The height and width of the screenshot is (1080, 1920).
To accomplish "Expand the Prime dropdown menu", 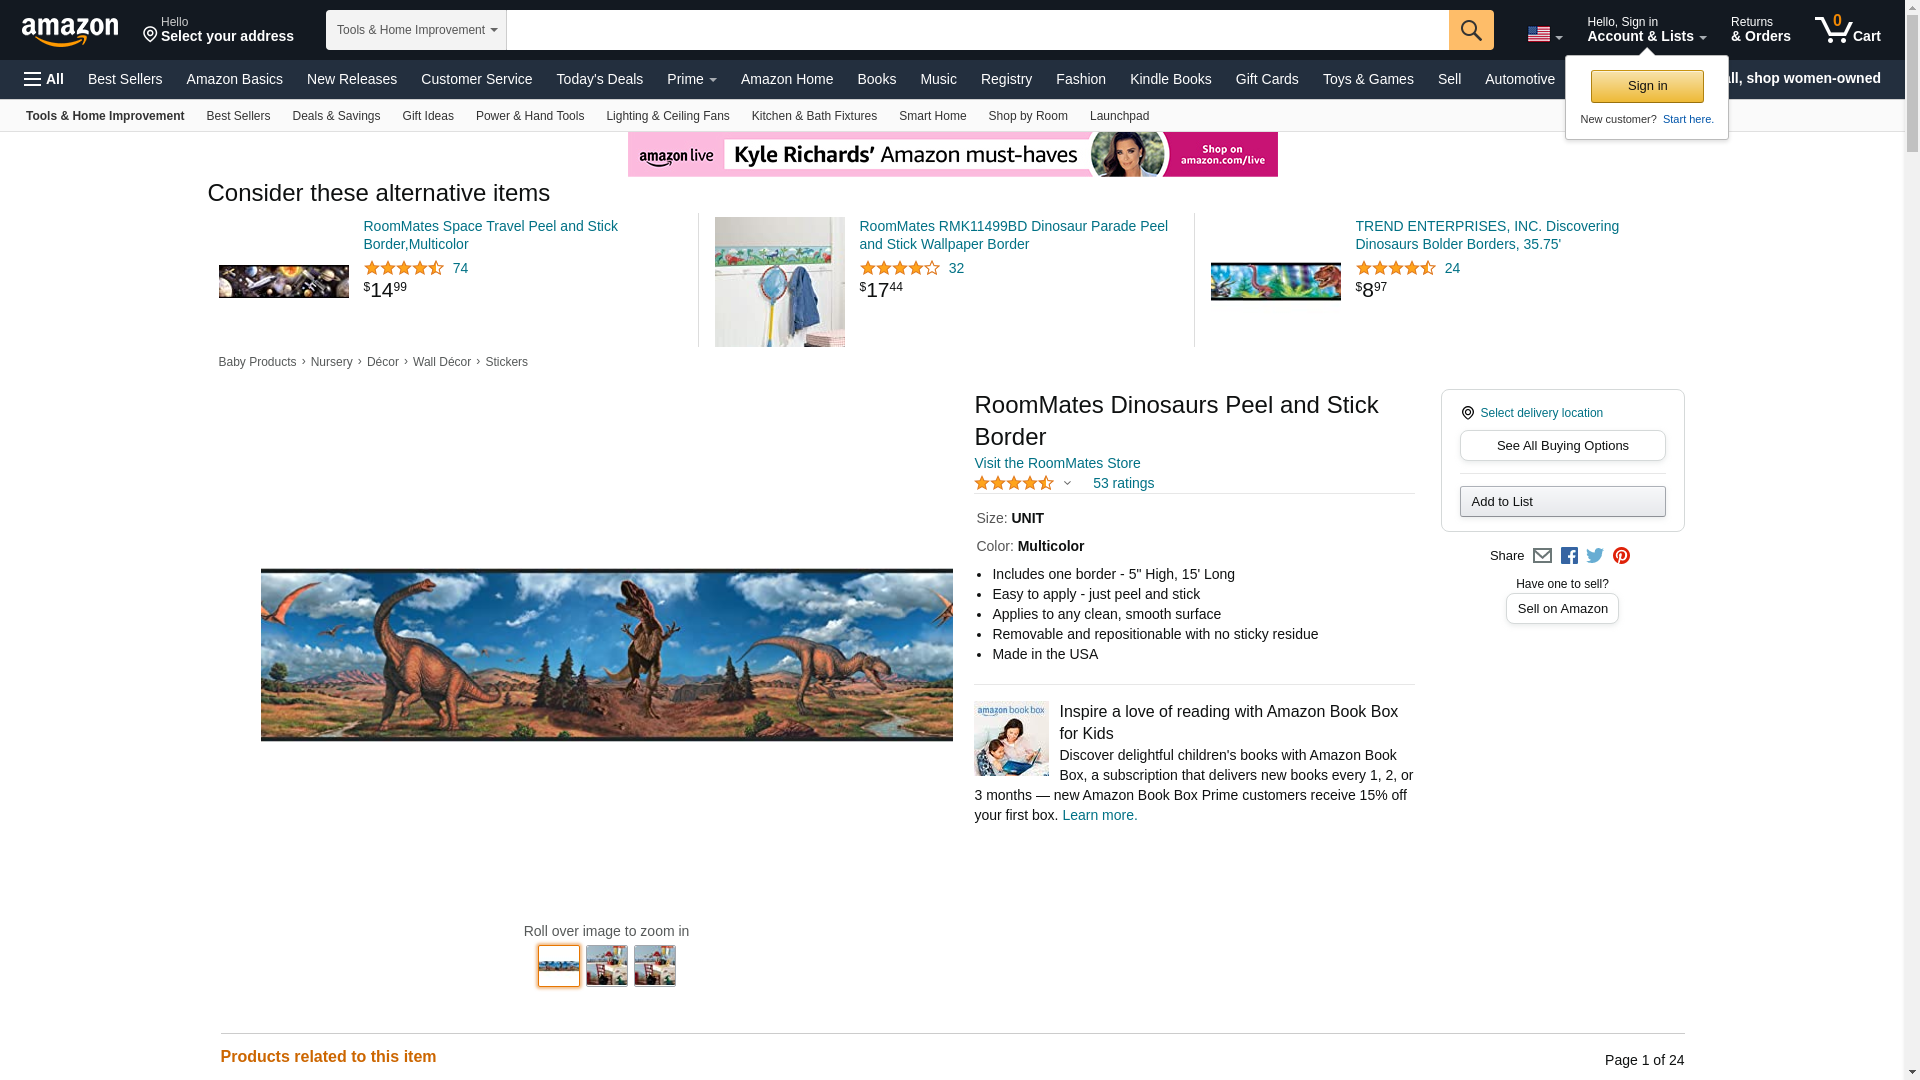I will click(691, 79).
